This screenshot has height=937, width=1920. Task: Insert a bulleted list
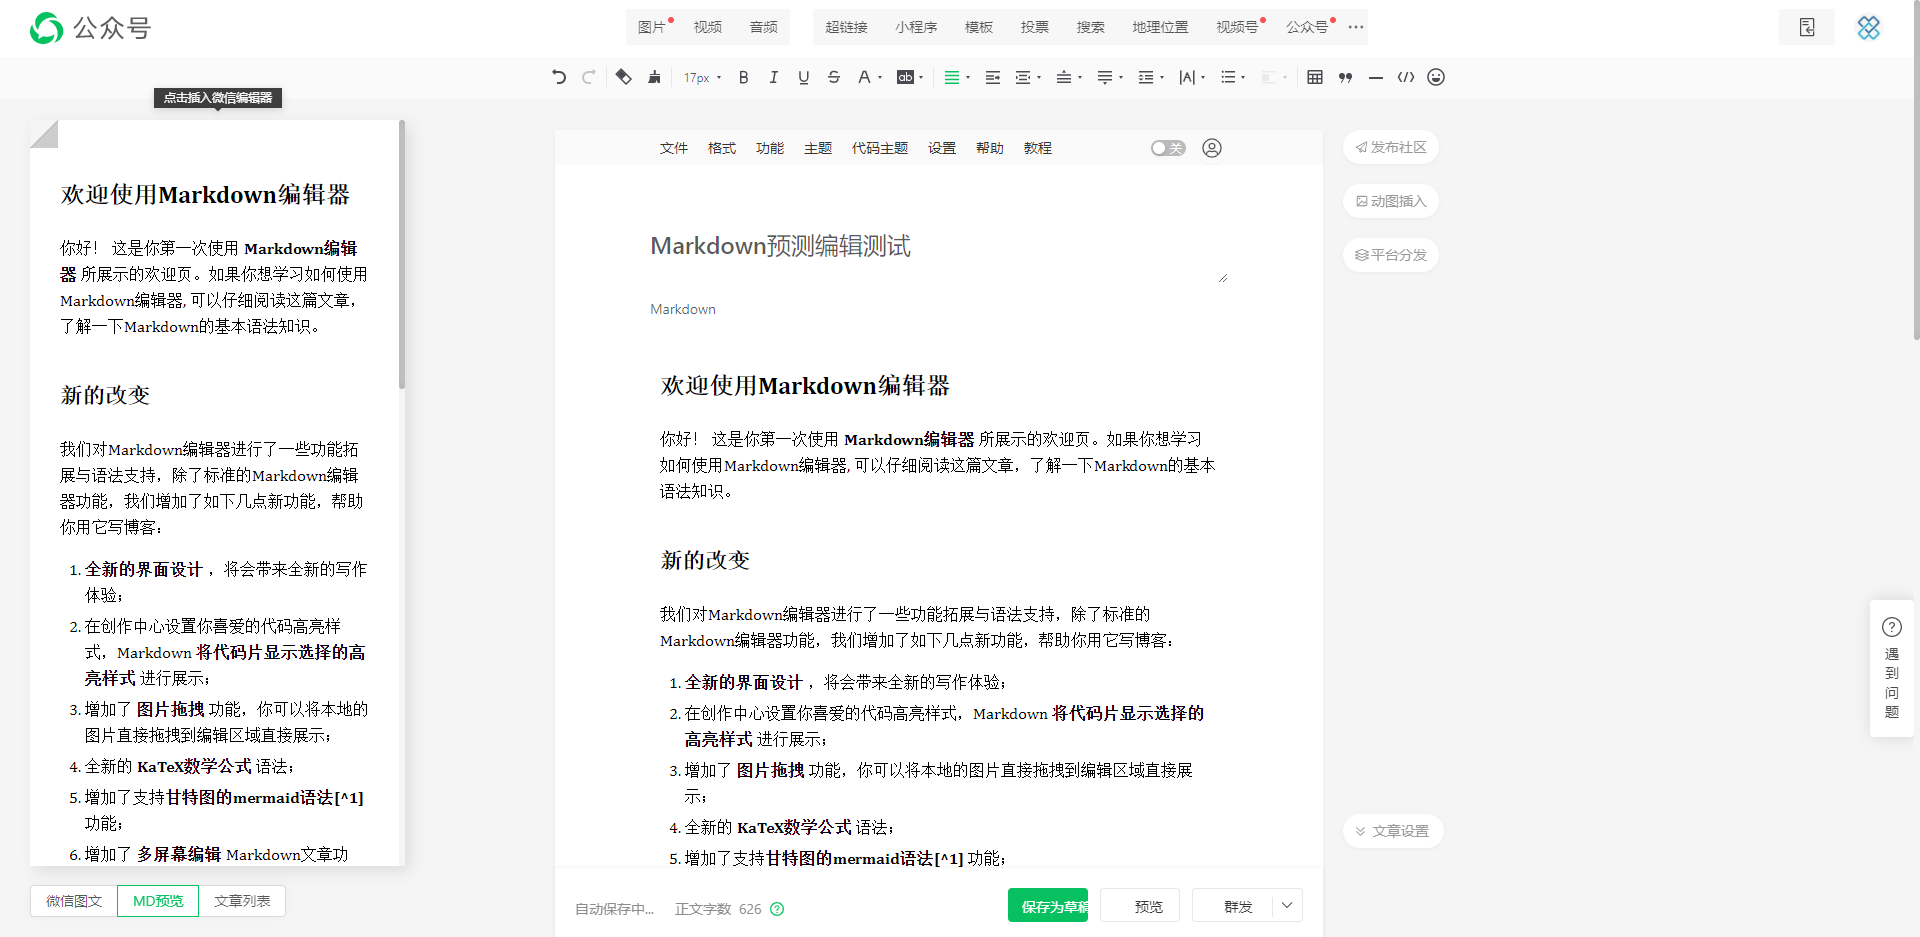1228,77
